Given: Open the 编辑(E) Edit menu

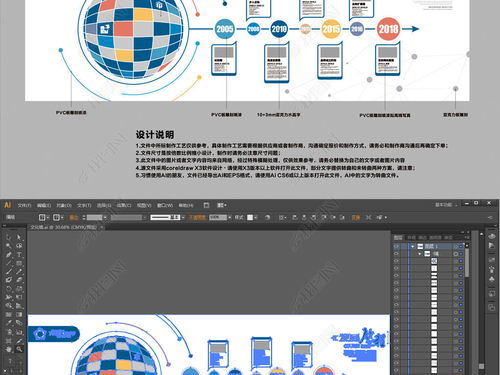Looking at the screenshot, I should 44,205.
